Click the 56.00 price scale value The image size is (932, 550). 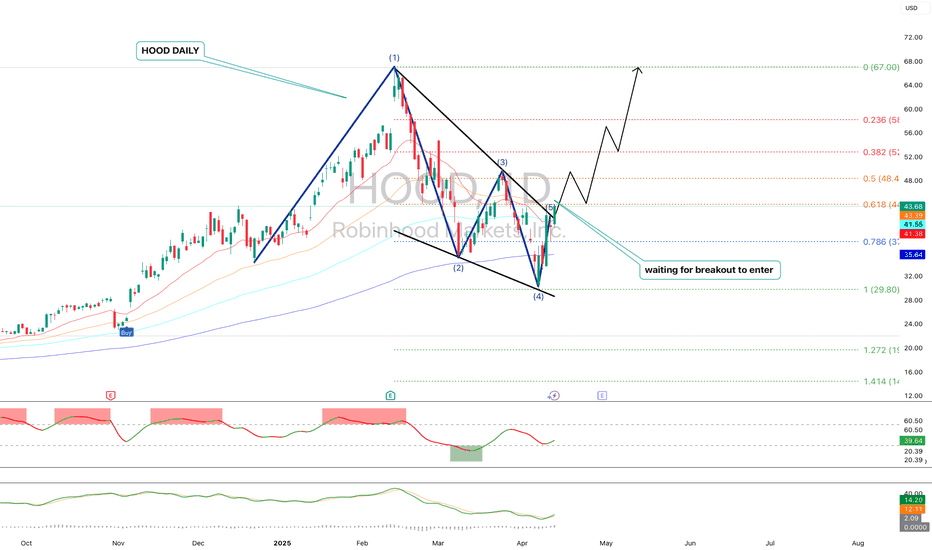[913, 133]
